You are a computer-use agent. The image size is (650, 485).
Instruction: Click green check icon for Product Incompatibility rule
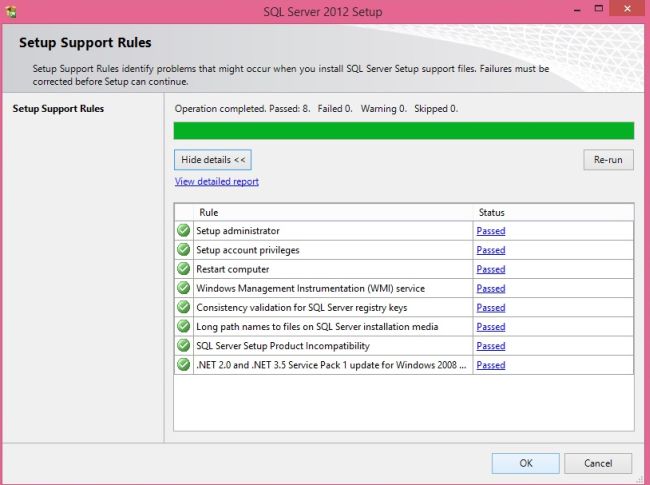pos(183,345)
